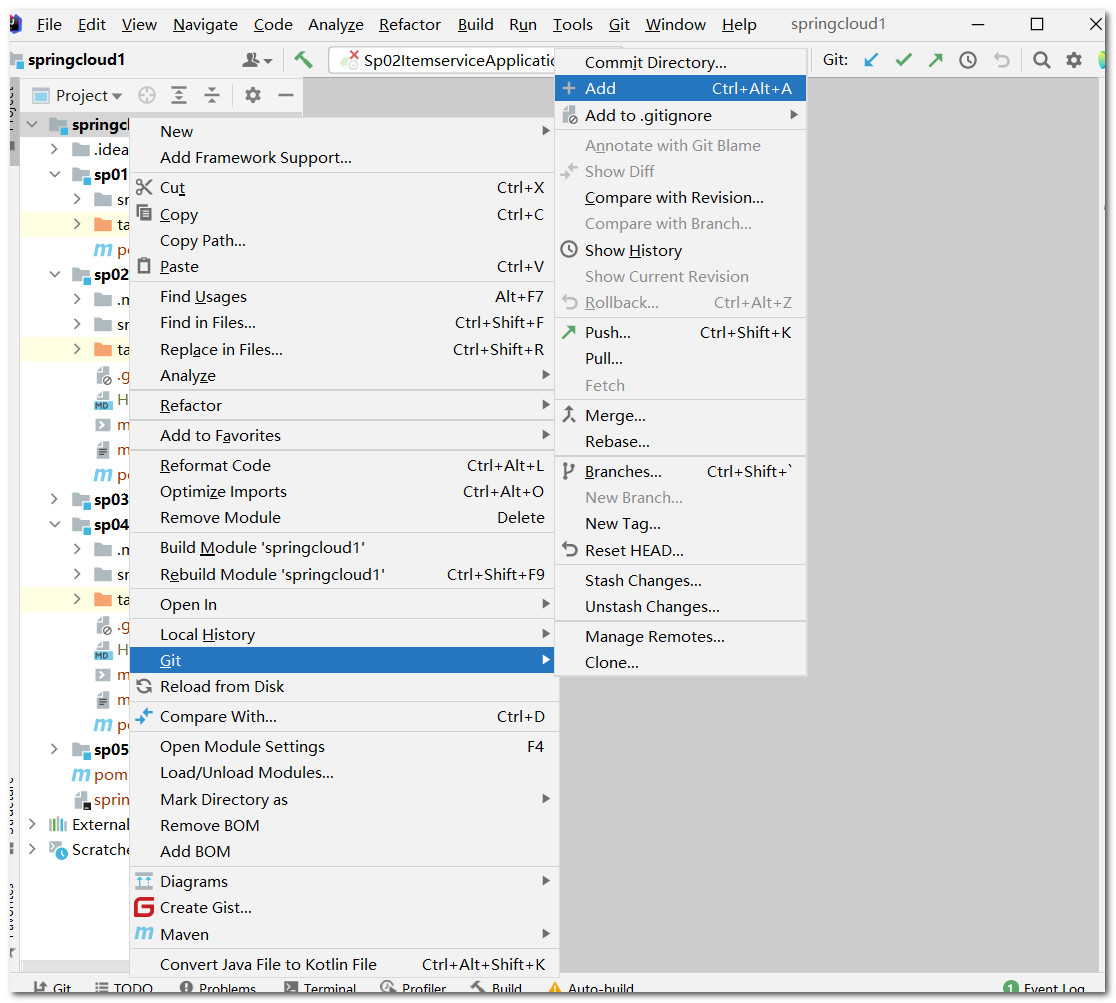Click Git Rollback toolbar icon
Viewport: 1116px width, 1003px height.
tap(1001, 60)
